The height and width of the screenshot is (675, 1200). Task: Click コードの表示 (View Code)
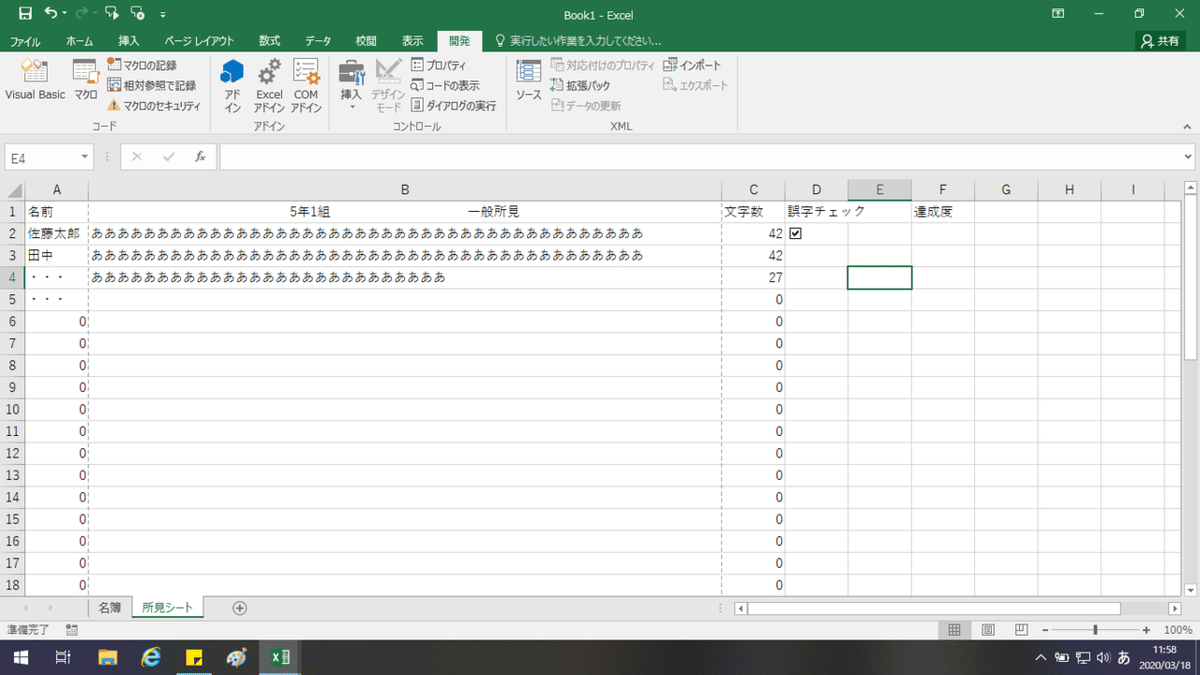[x=445, y=85]
